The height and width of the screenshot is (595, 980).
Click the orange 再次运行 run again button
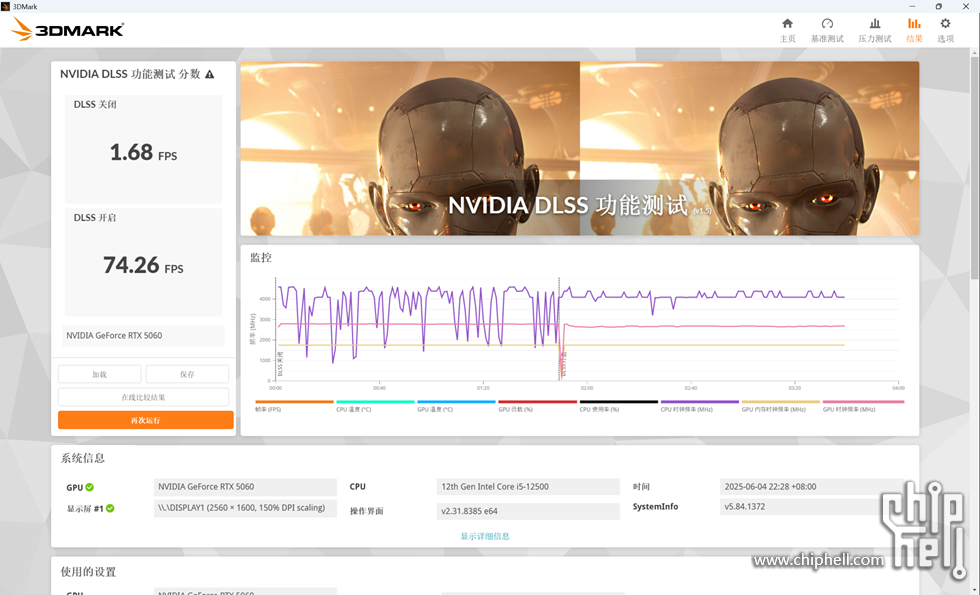pos(146,420)
